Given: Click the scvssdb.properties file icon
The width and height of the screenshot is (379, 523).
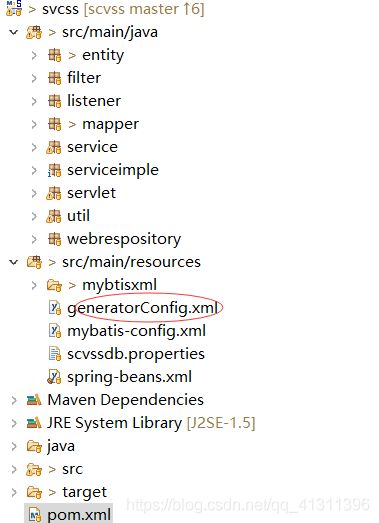Looking at the screenshot, I should click(55, 354).
